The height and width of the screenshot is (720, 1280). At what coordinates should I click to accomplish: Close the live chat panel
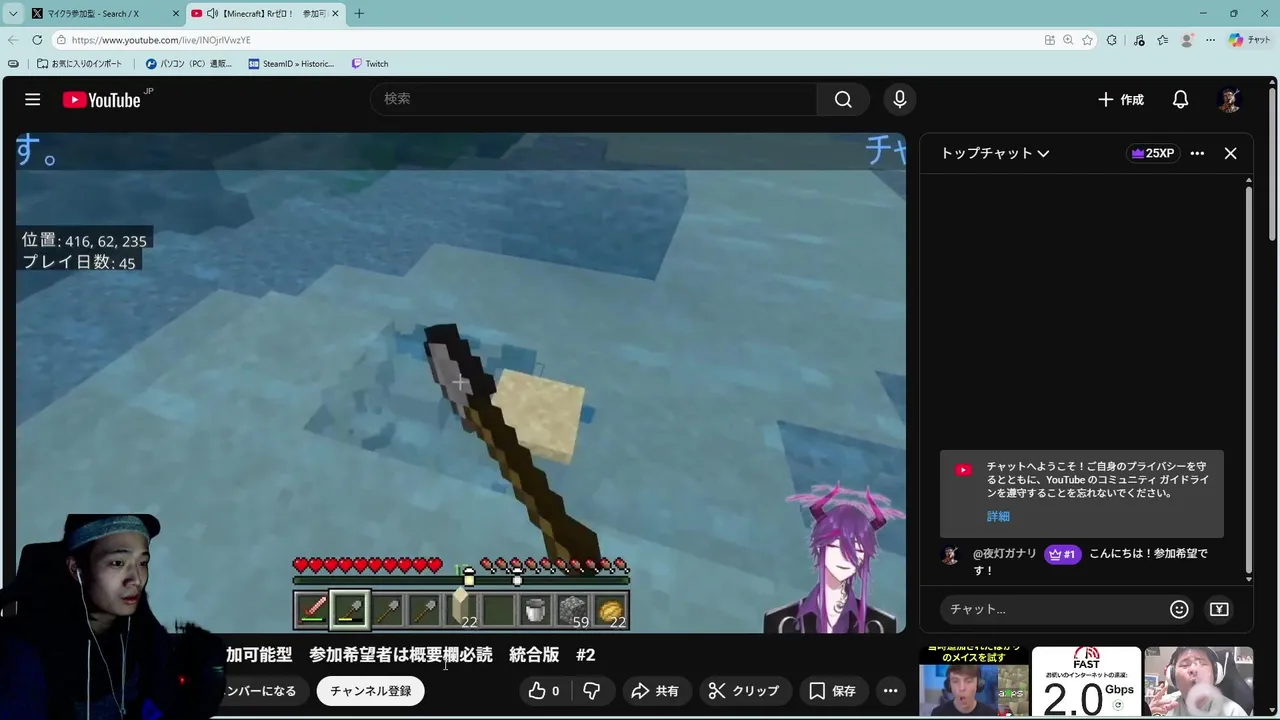(1230, 153)
